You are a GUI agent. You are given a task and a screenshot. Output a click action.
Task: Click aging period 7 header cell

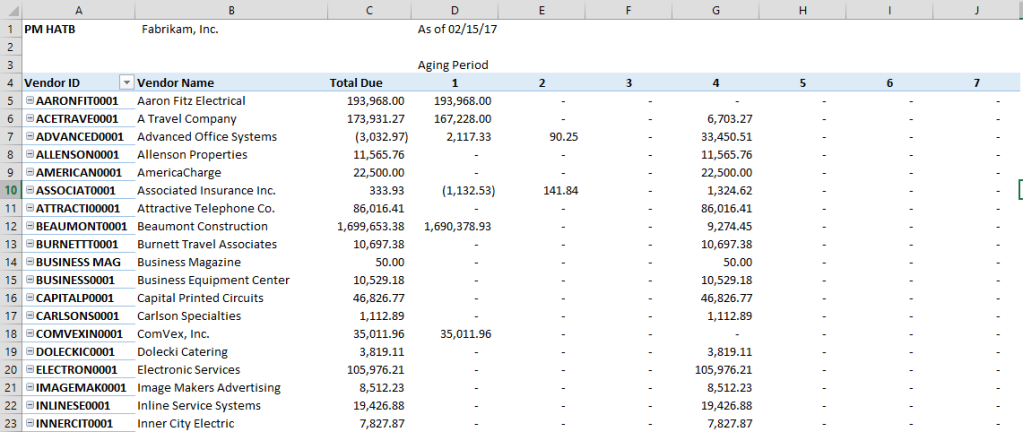pos(977,83)
